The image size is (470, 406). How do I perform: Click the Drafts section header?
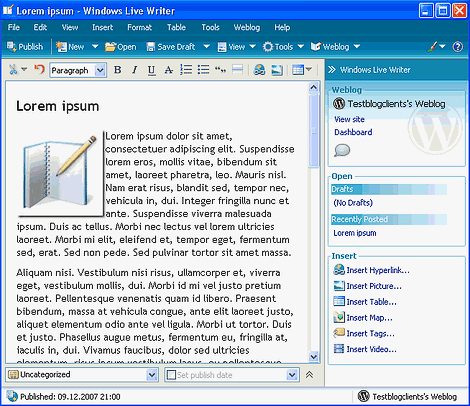[x=389, y=189]
